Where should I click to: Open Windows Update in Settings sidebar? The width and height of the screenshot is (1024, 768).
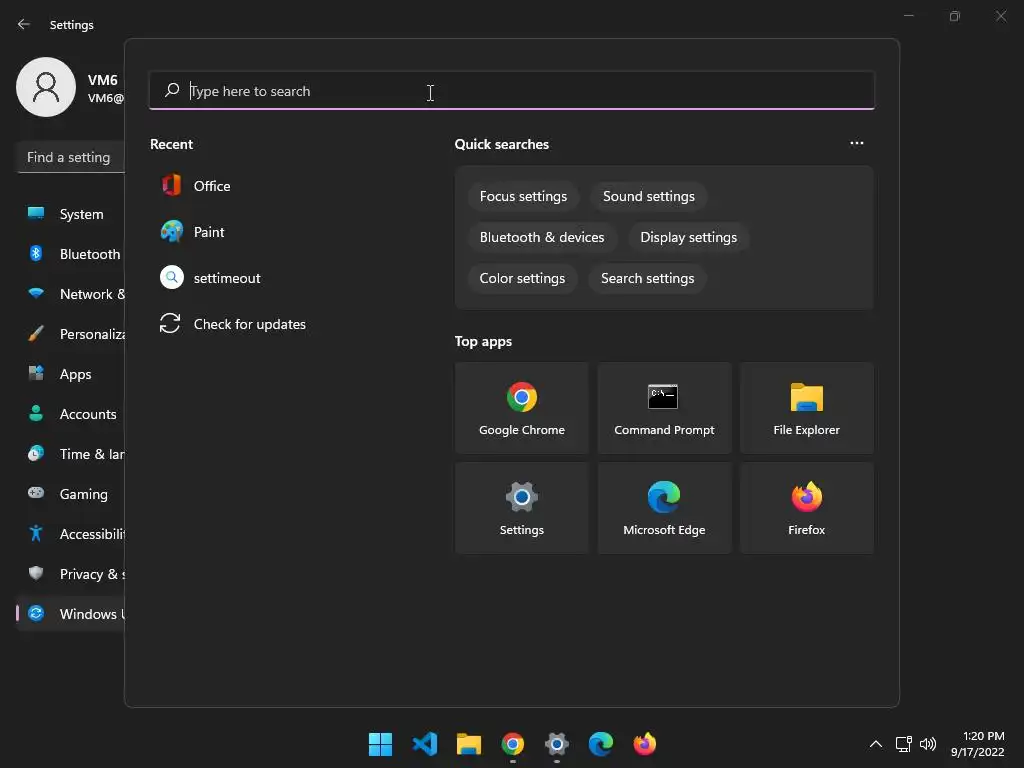[71, 614]
